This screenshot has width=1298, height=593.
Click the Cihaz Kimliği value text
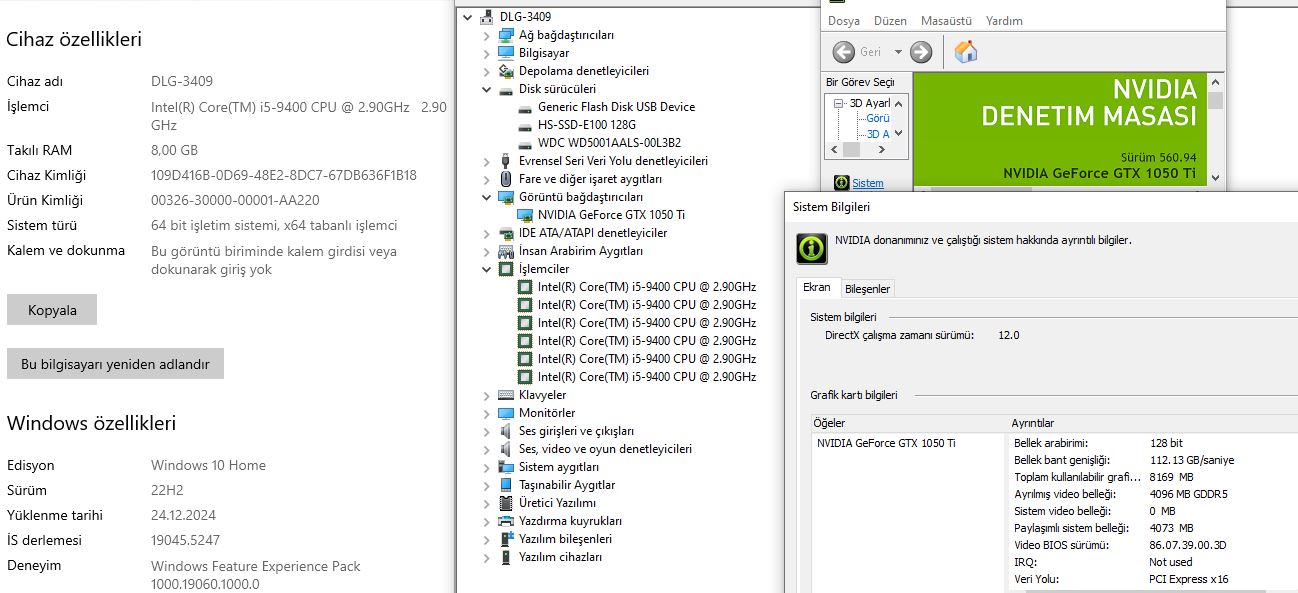(284, 175)
